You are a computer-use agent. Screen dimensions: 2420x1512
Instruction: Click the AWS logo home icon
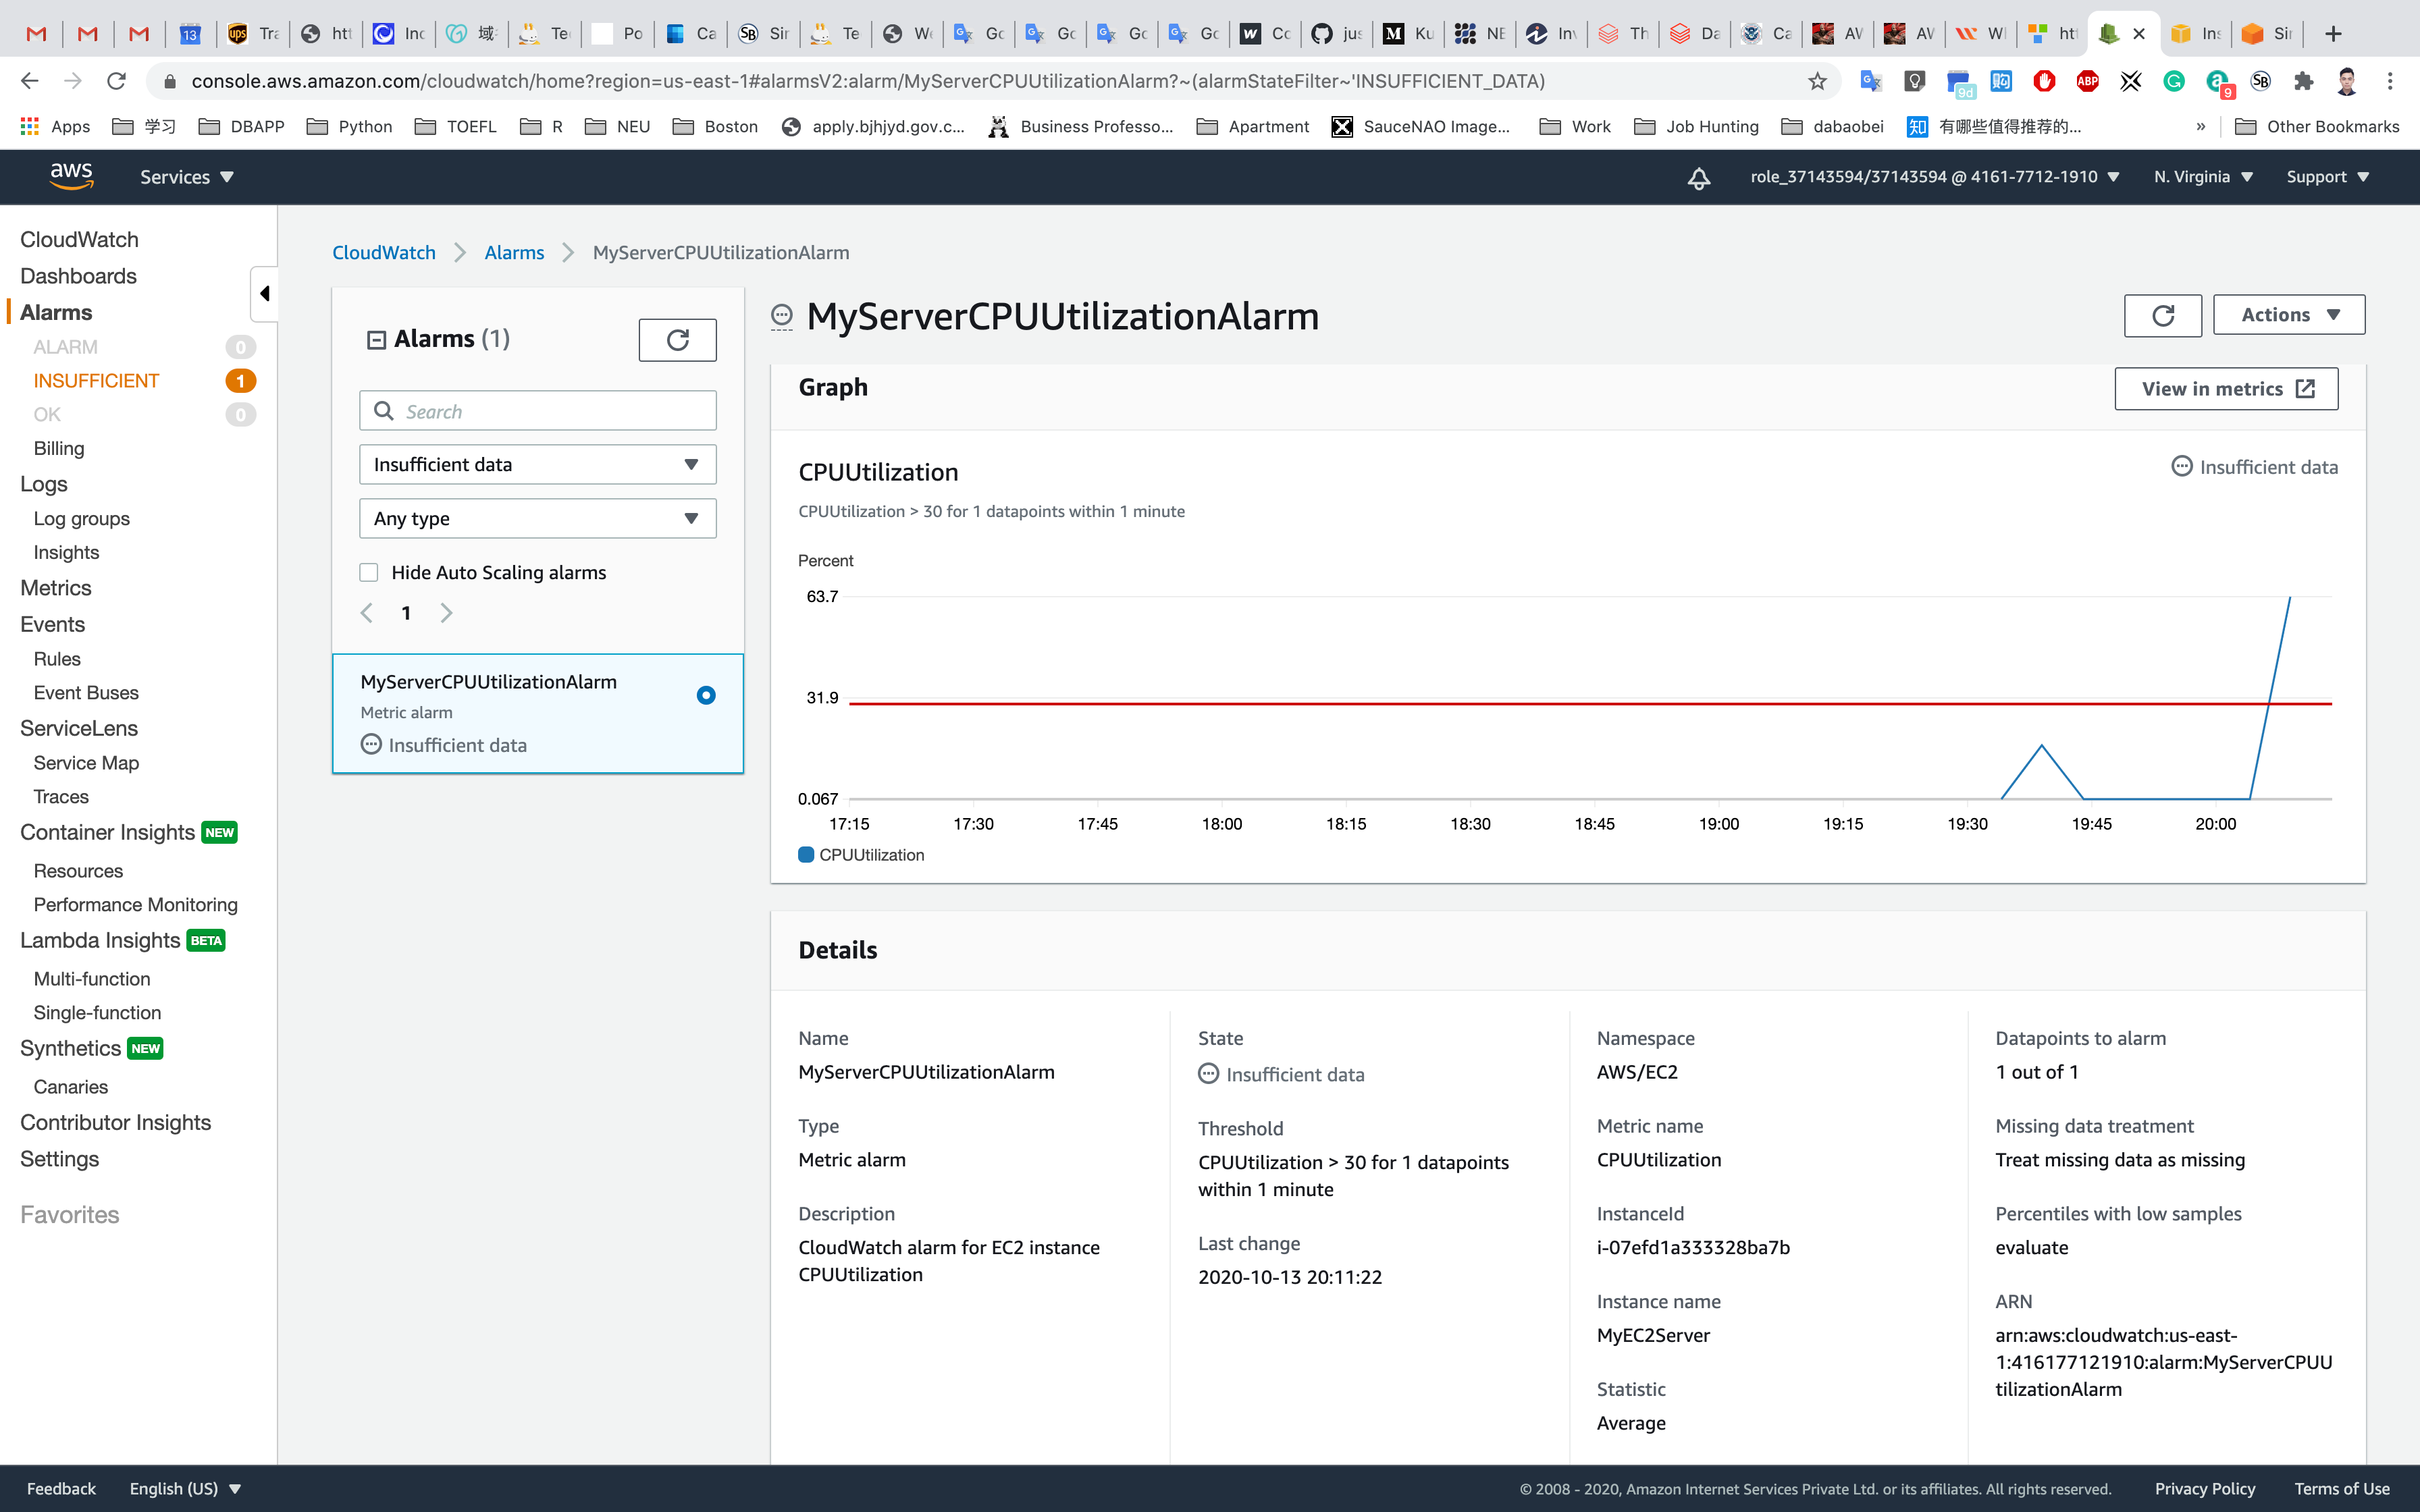(71, 176)
